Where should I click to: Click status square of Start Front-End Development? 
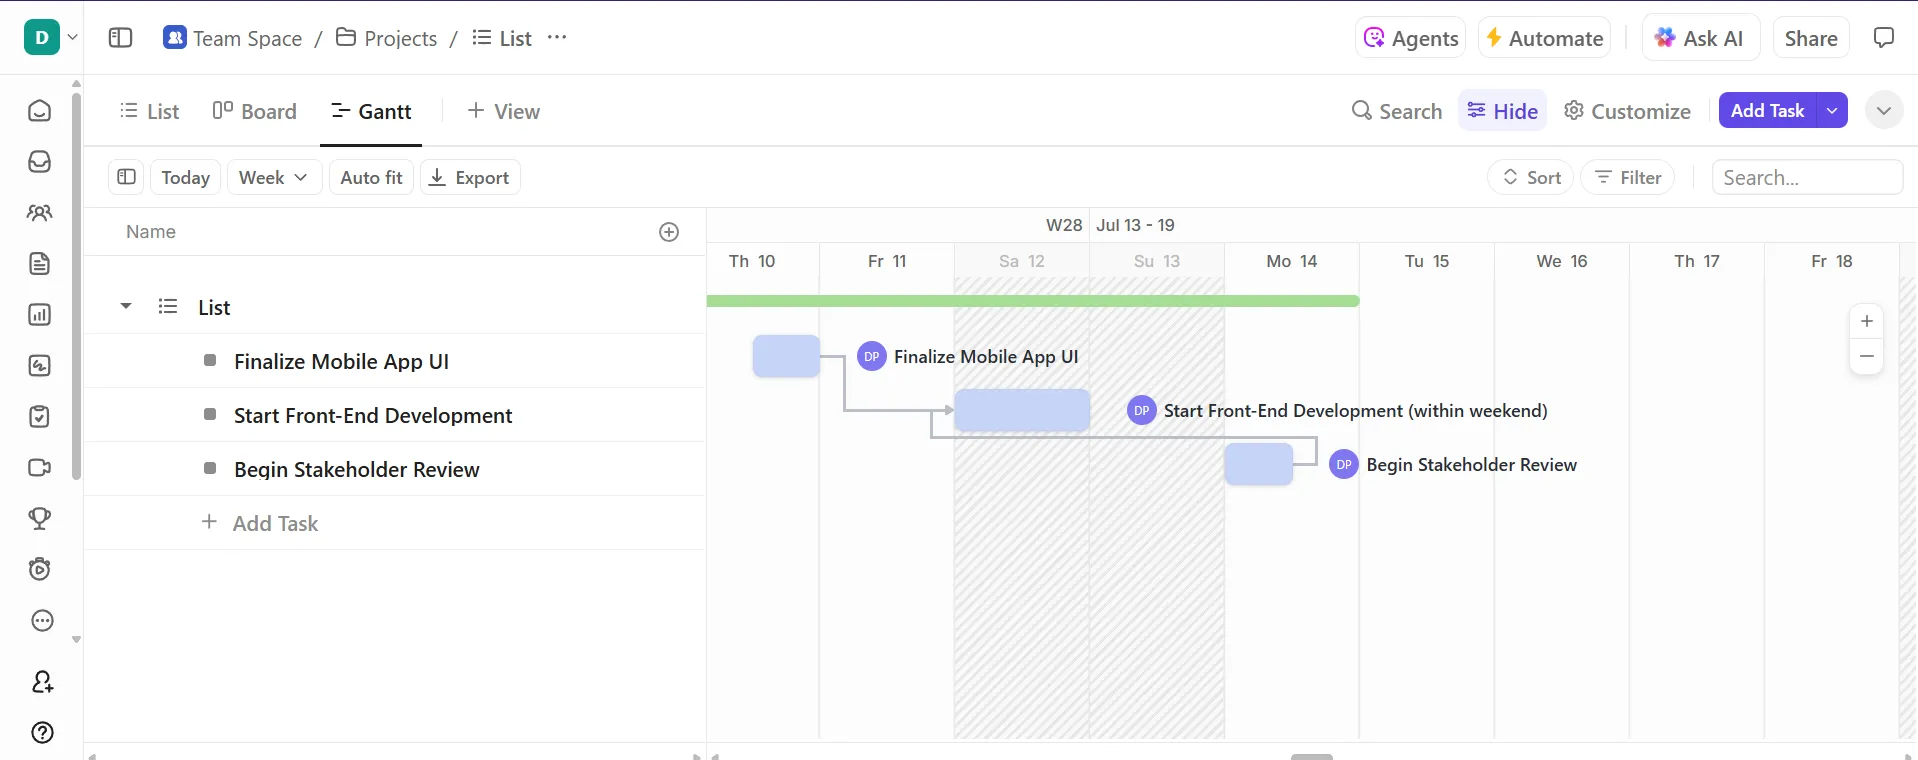210,415
